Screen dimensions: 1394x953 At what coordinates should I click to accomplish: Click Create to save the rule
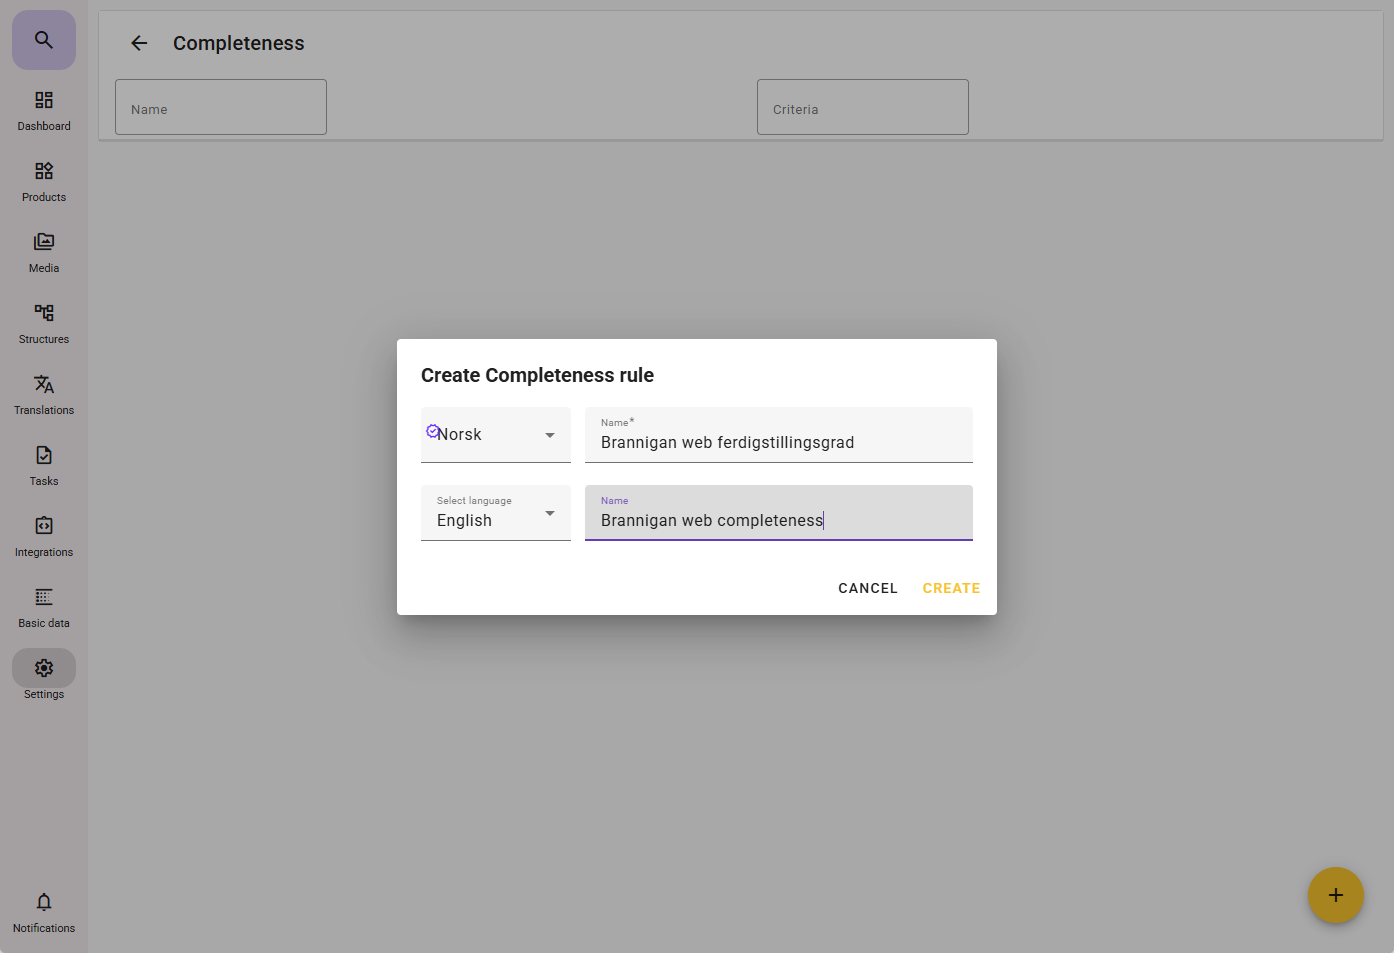point(950,588)
